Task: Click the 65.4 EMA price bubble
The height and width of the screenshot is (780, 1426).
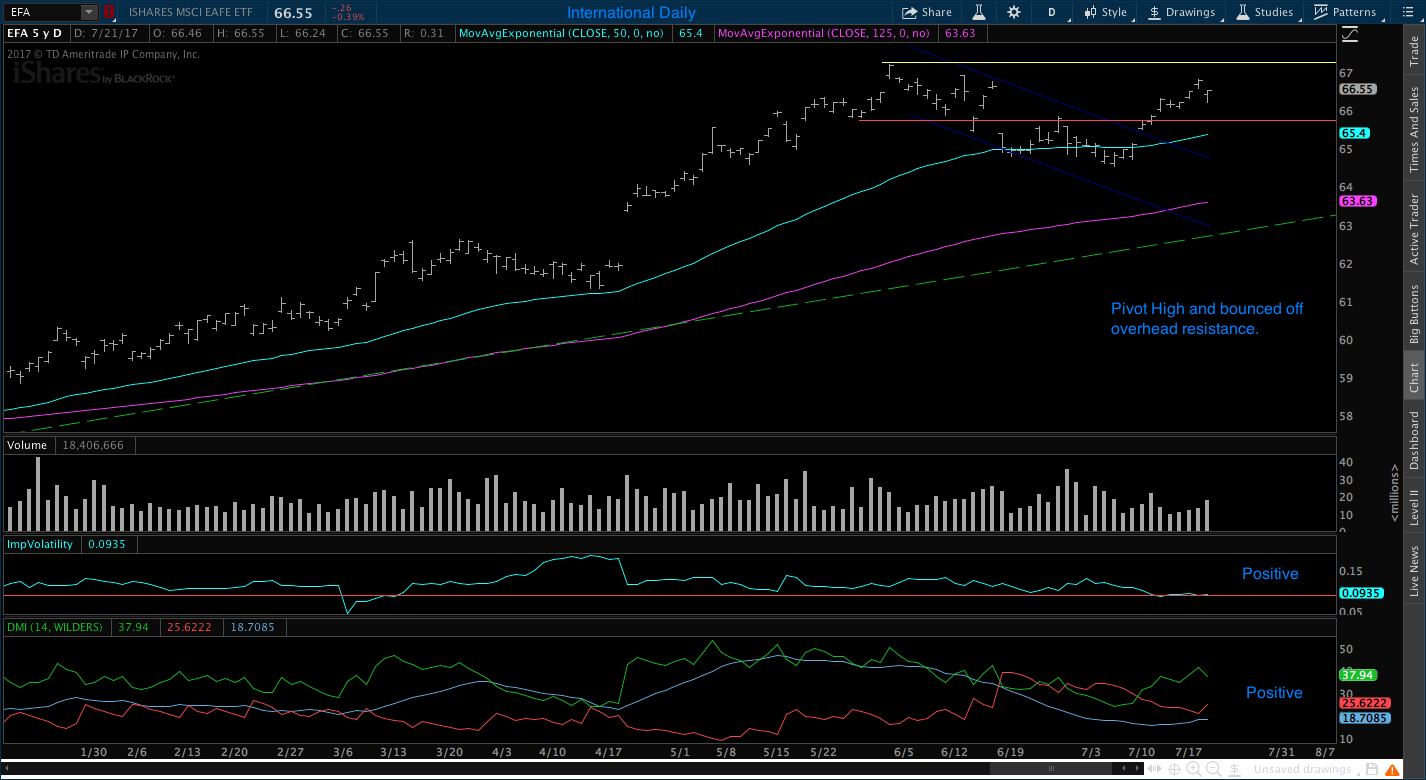Action: 1354,133
